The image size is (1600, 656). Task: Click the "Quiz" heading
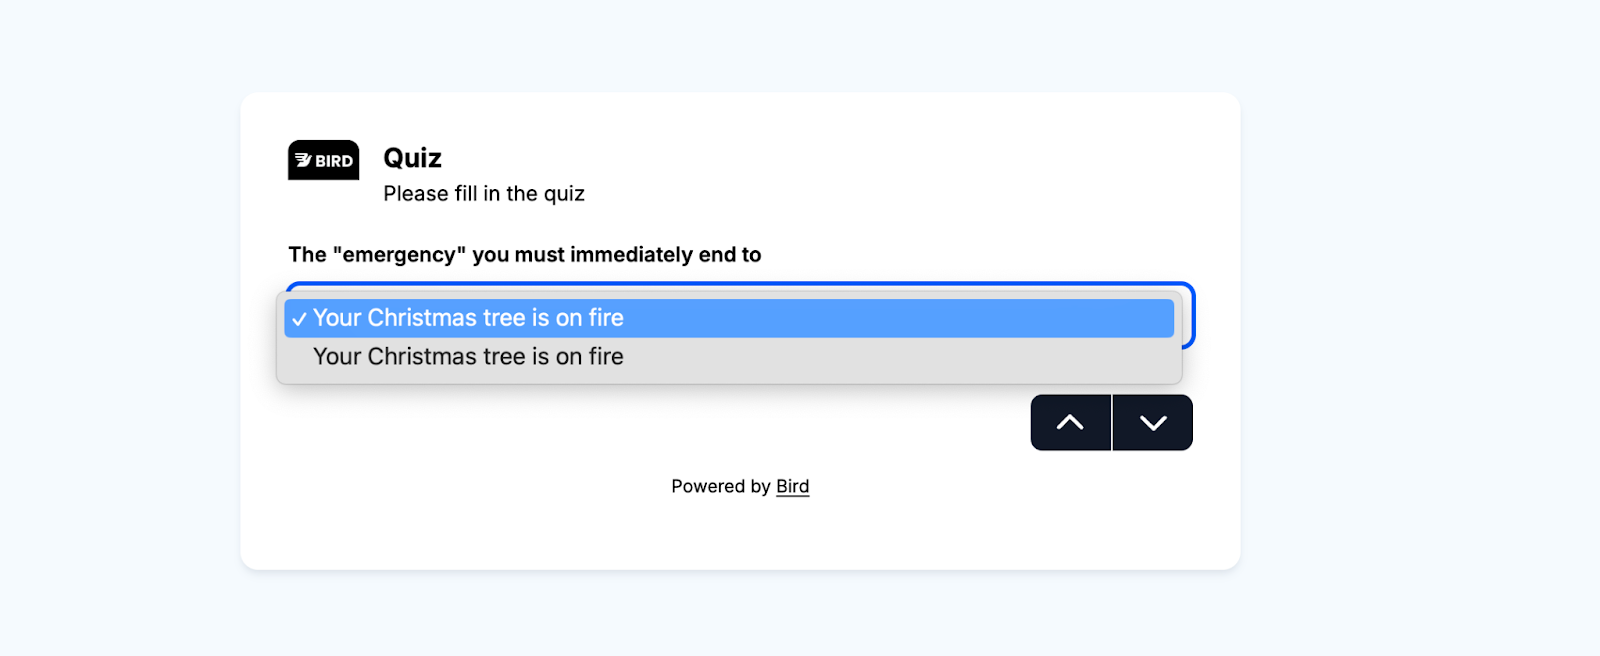(x=412, y=158)
